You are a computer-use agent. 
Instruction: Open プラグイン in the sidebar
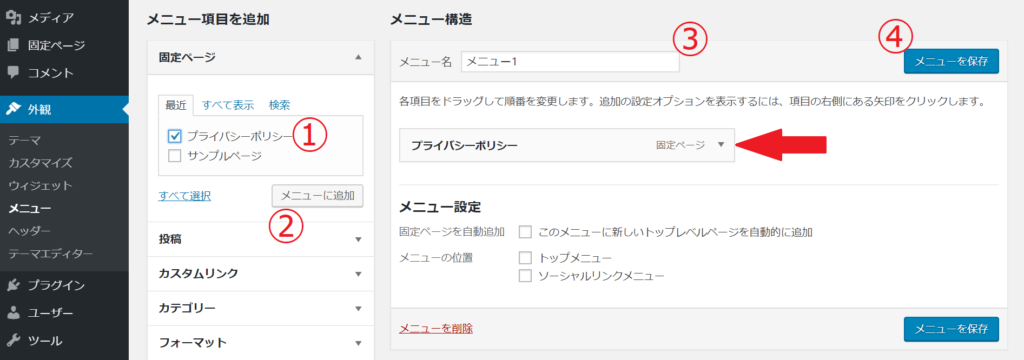click(x=56, y=285)
